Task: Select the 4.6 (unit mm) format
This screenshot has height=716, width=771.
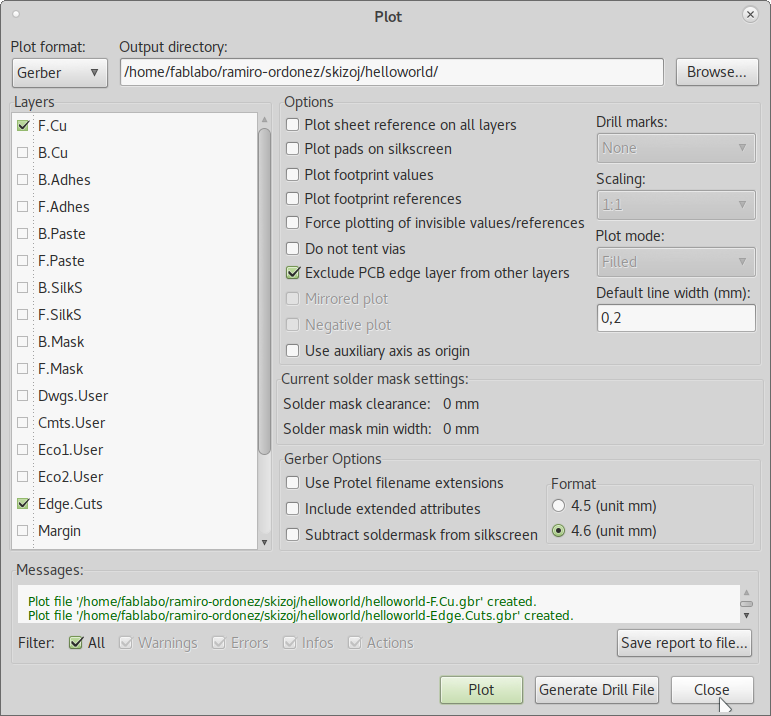Action: [x=559, y=531]
